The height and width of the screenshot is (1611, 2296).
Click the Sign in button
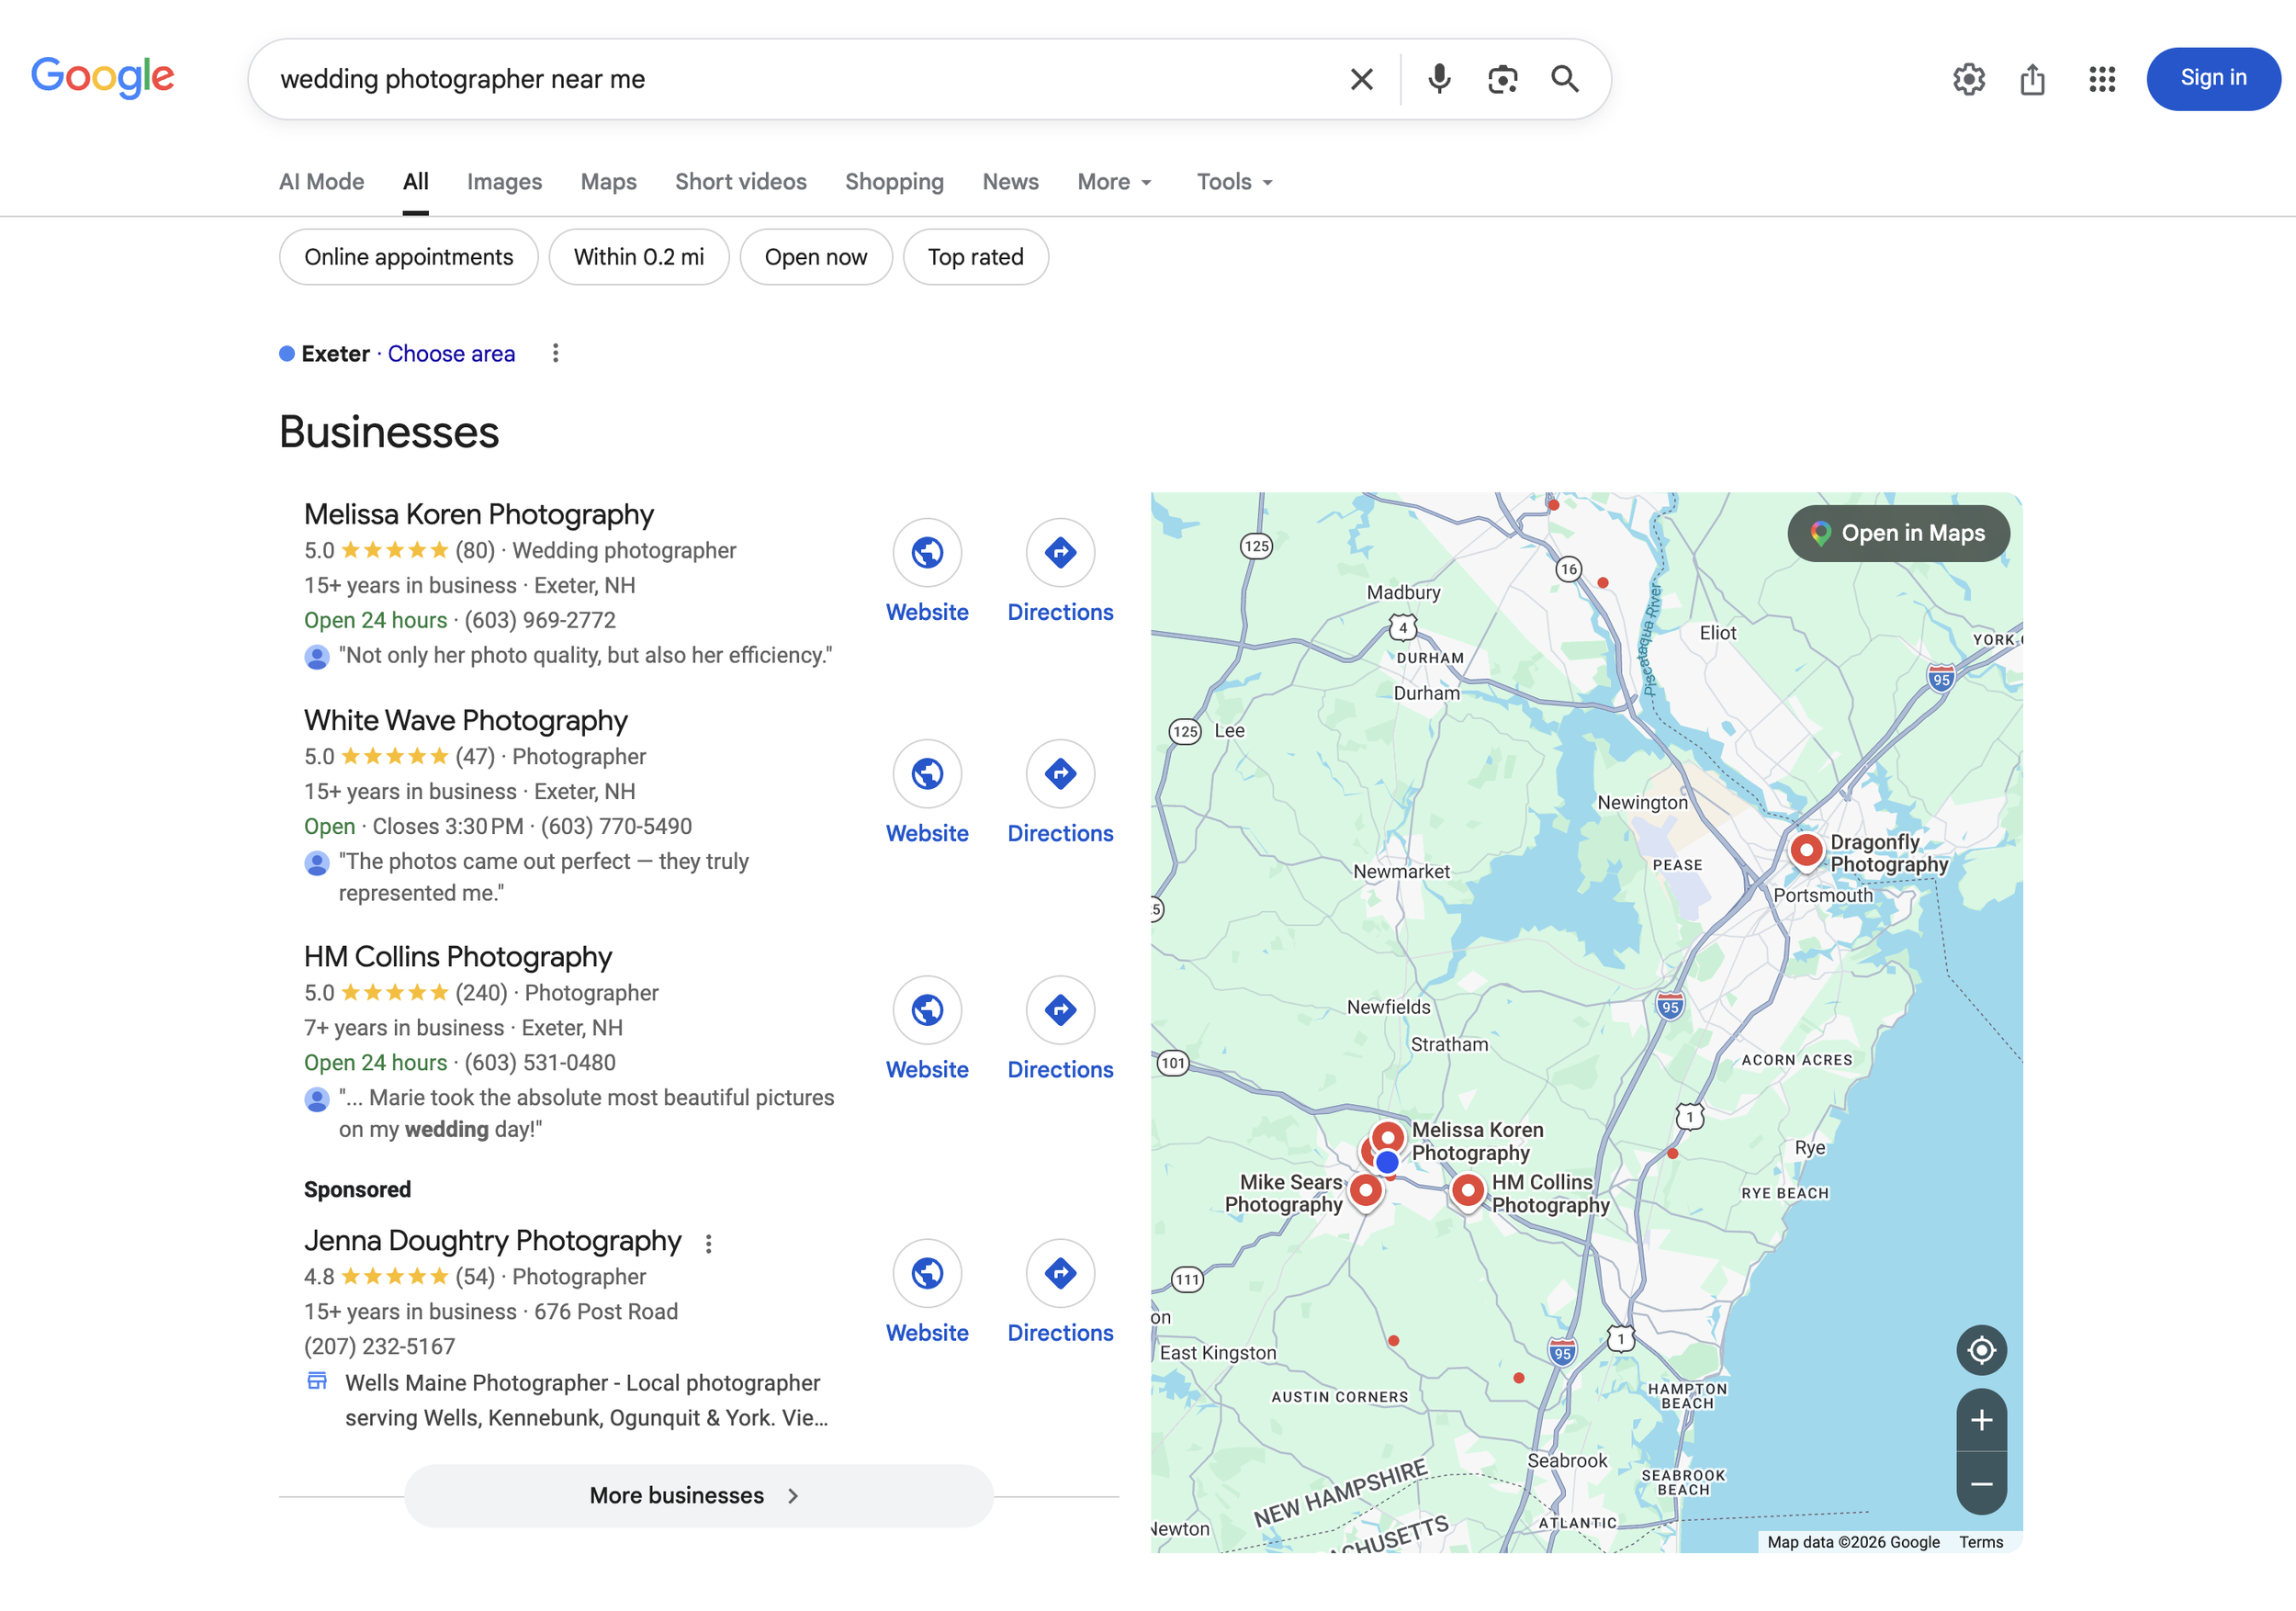pyautogui.click(x=2213, y=78)
